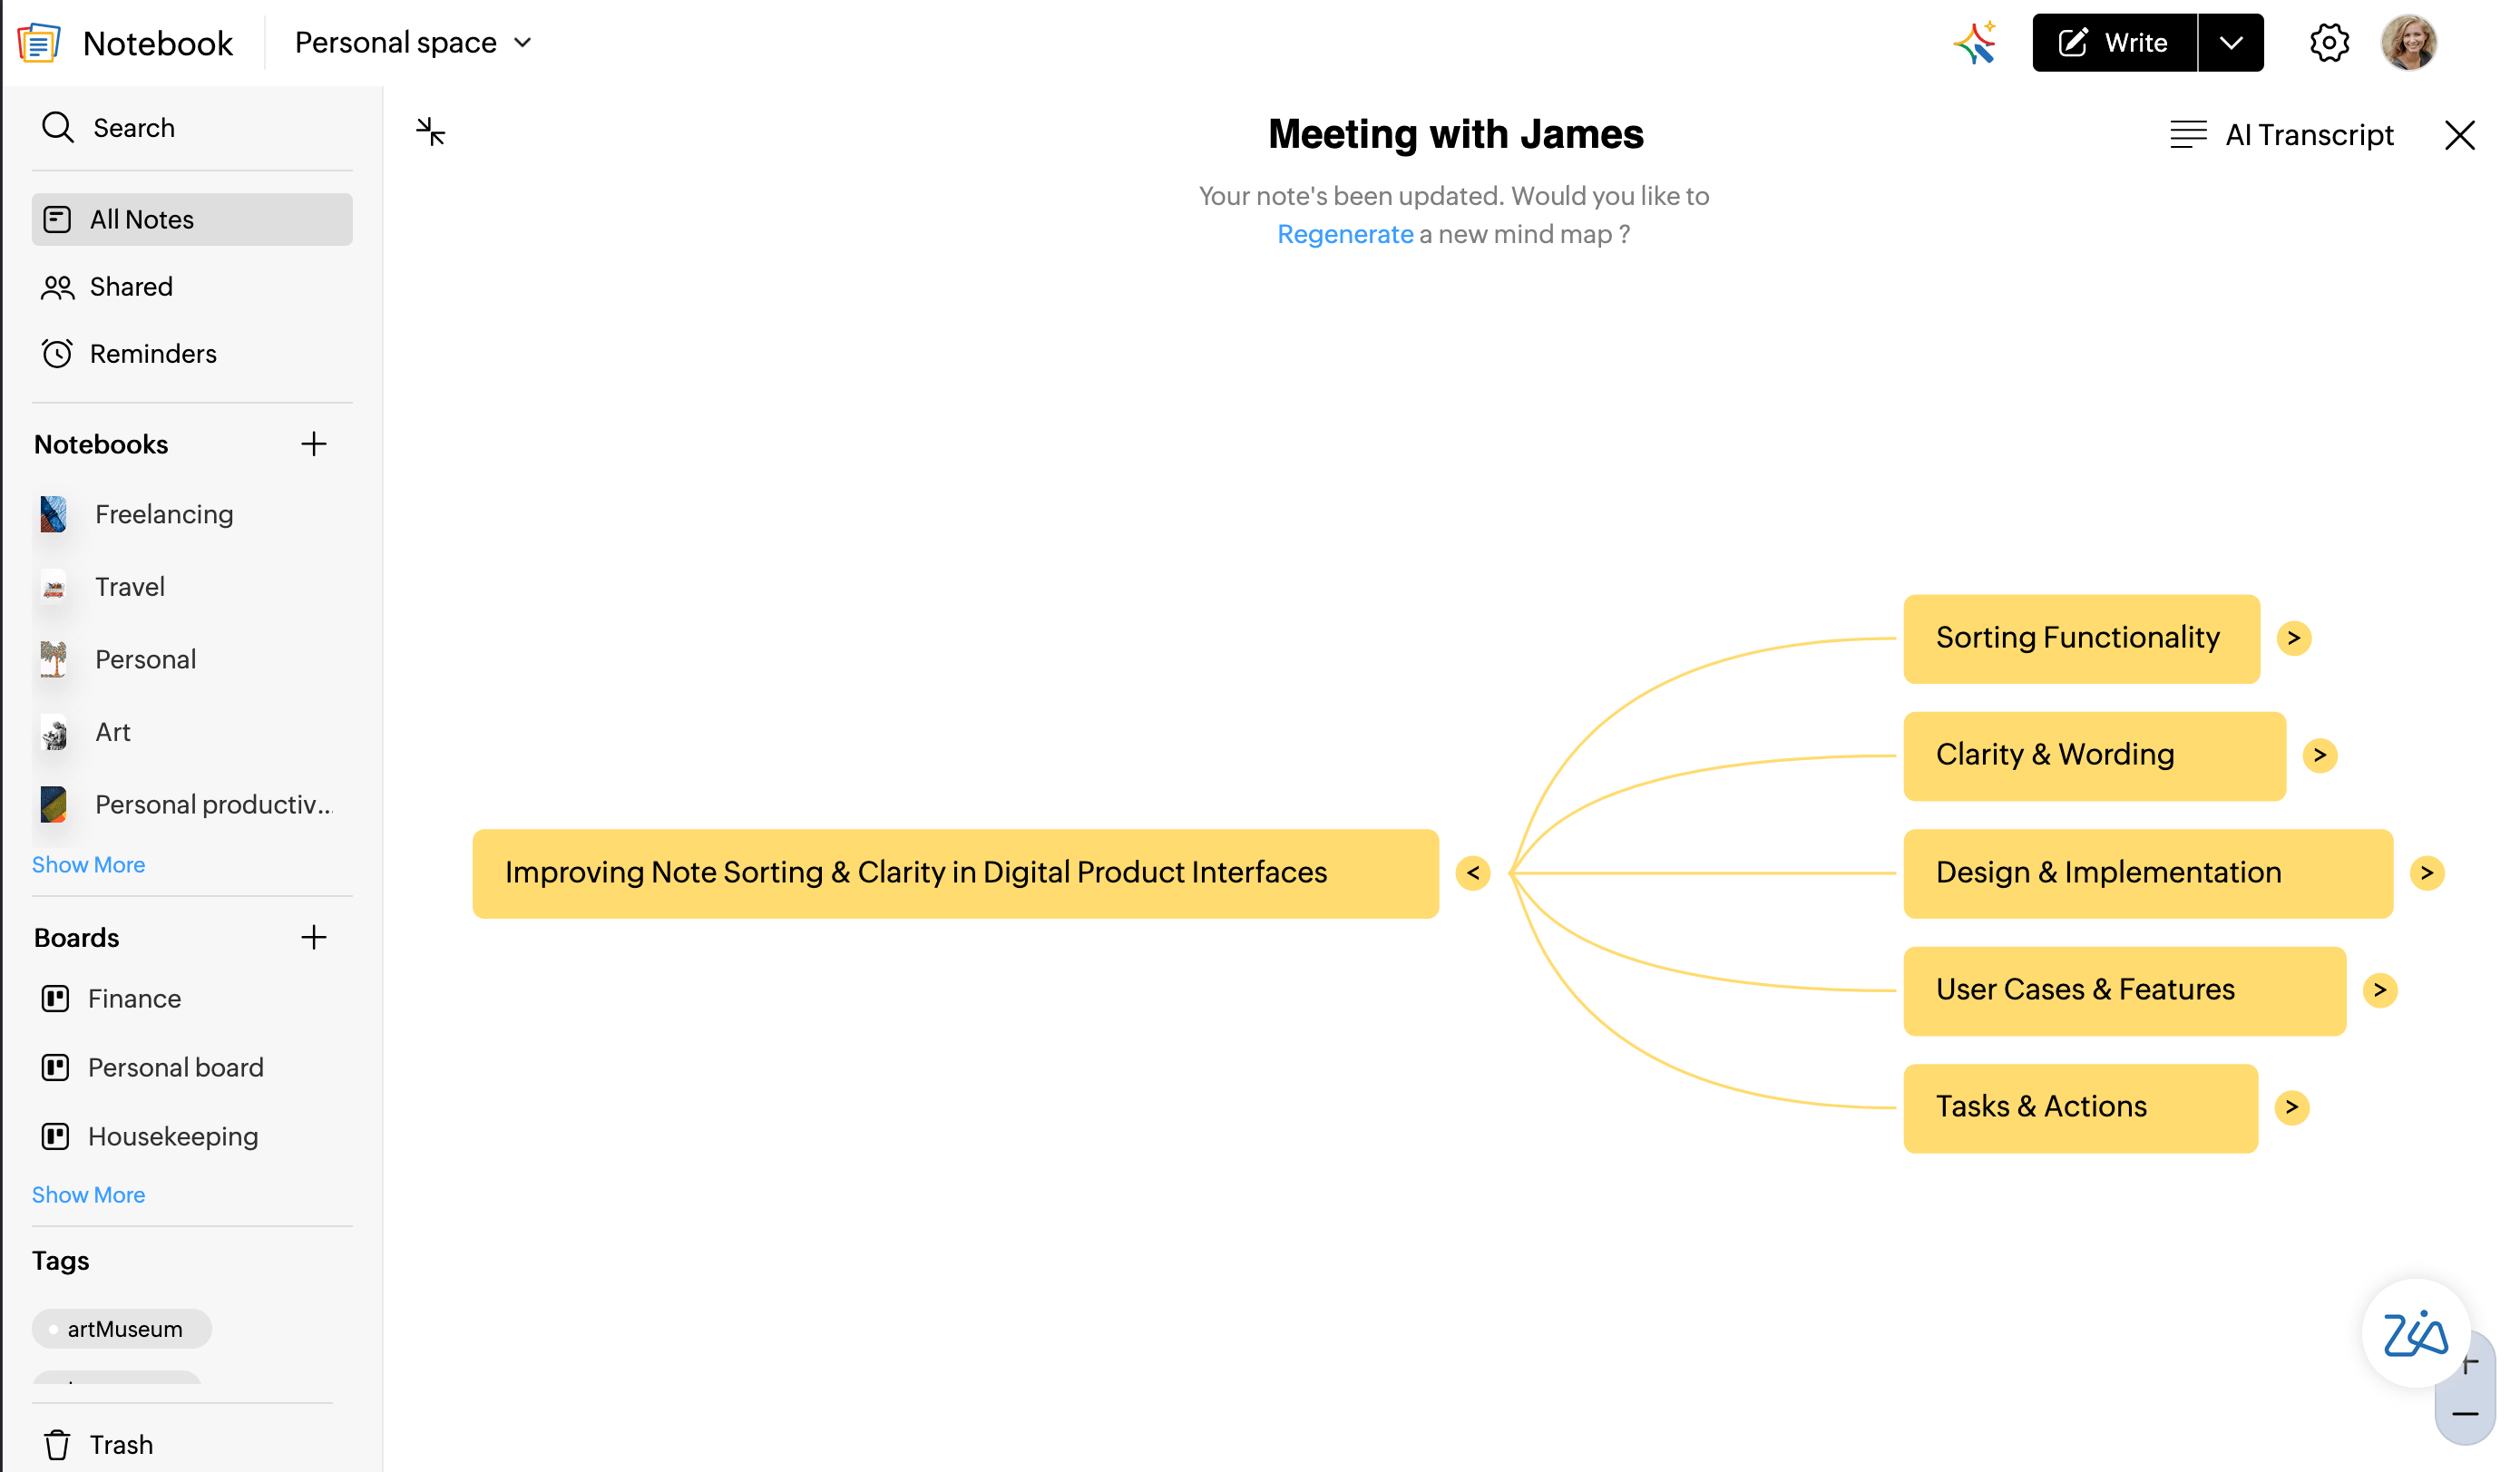Expand the Write button dropdown
2520x1472 pixels.
(x=2231, y=42)
